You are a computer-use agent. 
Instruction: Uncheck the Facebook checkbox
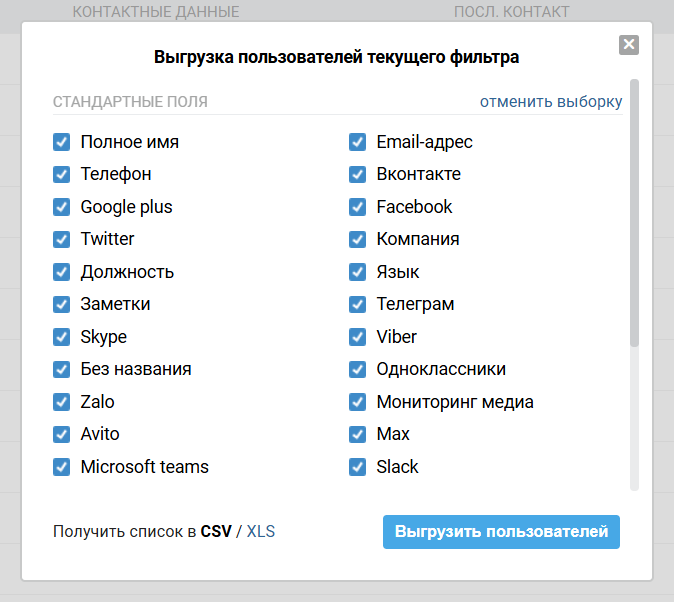(x=358, y=207)
